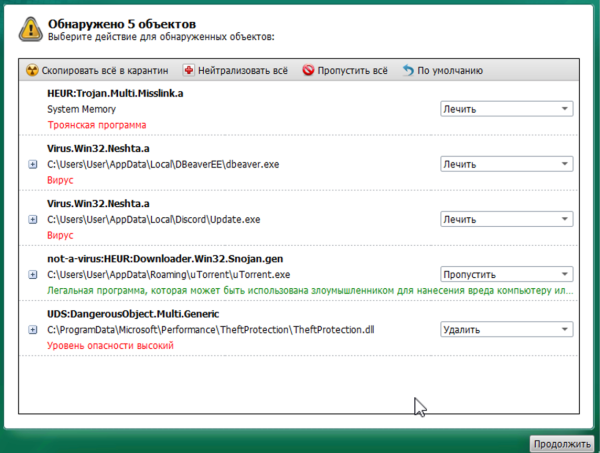The height and width of the screenshot is (453, 600).
Task: Open Пропустить dropdown for uTorrent.exe
Action: (507, 274)
